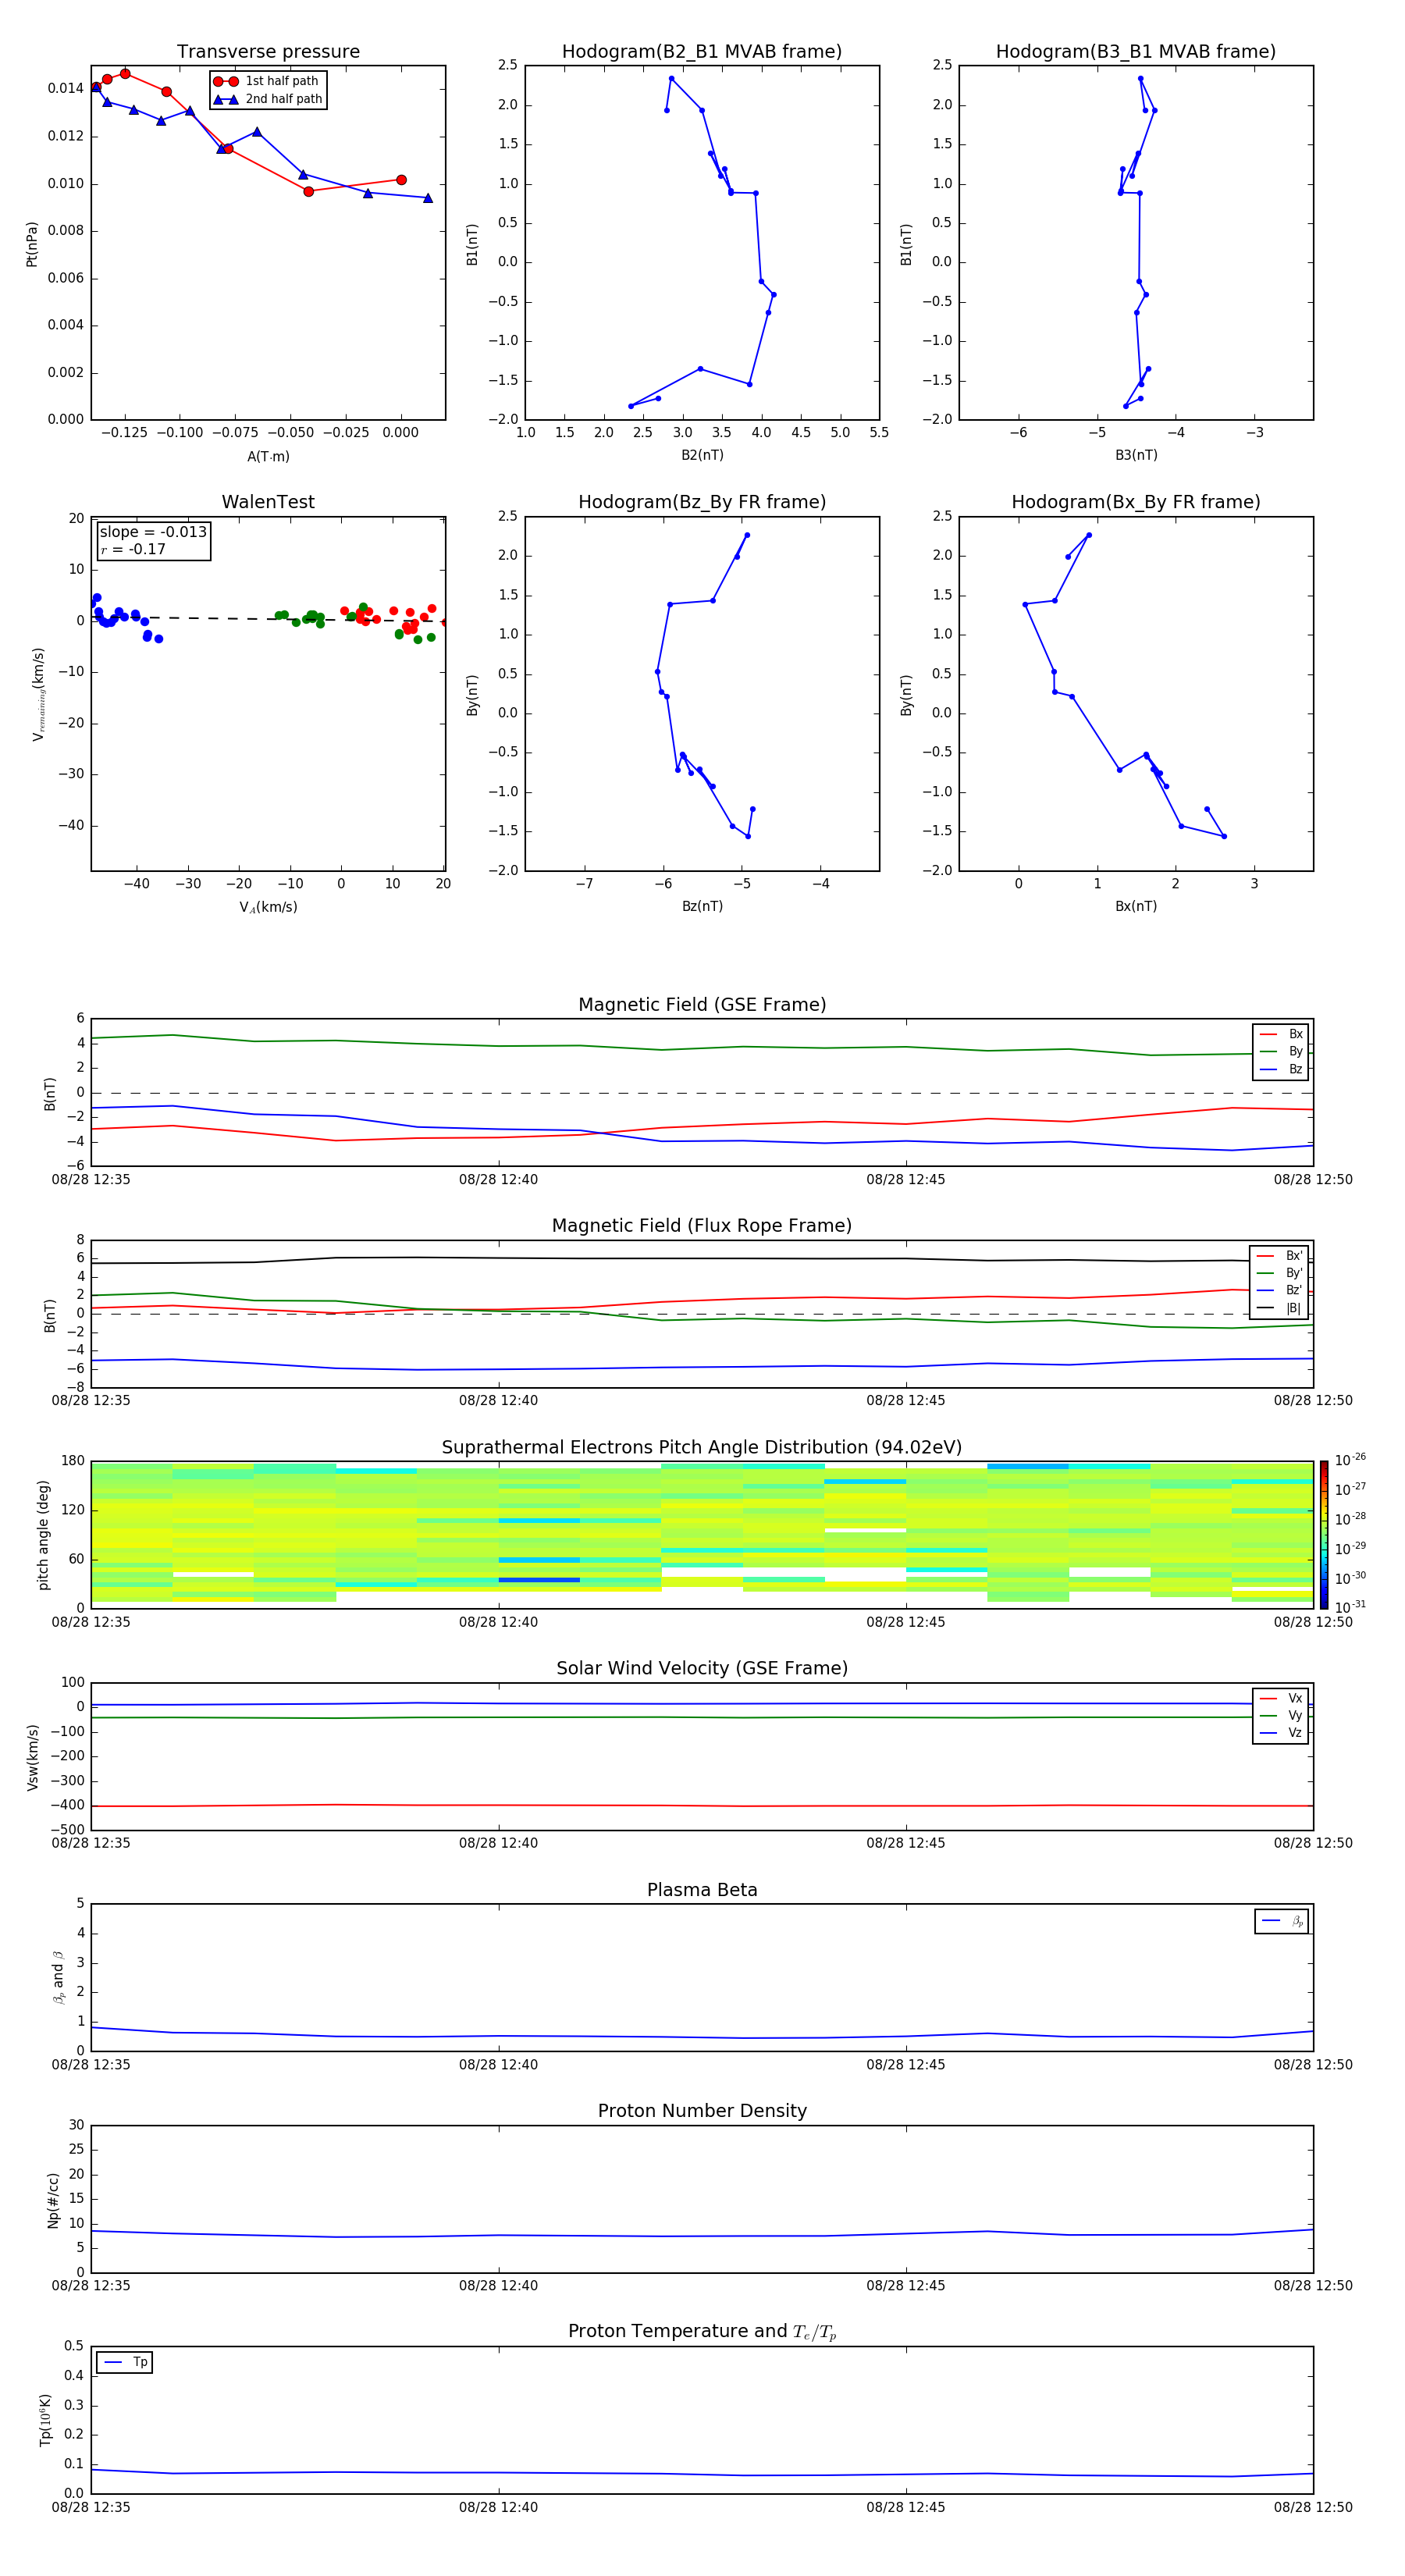Viewport: 1405px width, 2576px height.
Task: Click the colorbar top tick label 10^-26
Action: [x=1350, y=1460]
